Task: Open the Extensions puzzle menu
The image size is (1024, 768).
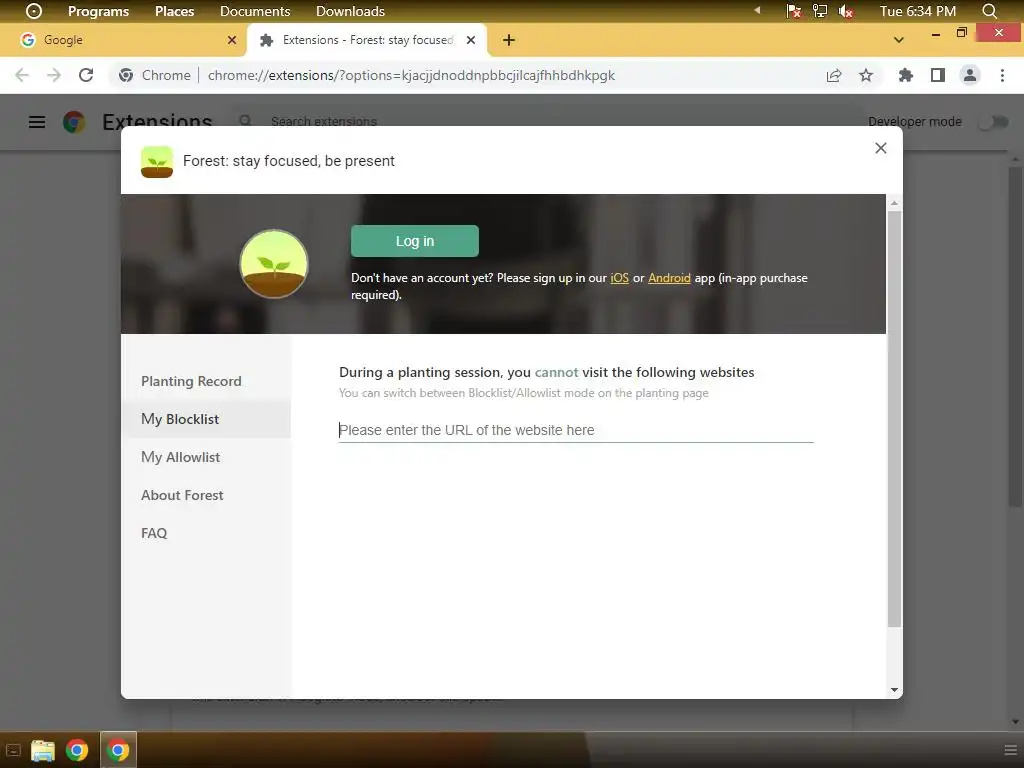Action: tap(906, 75)
